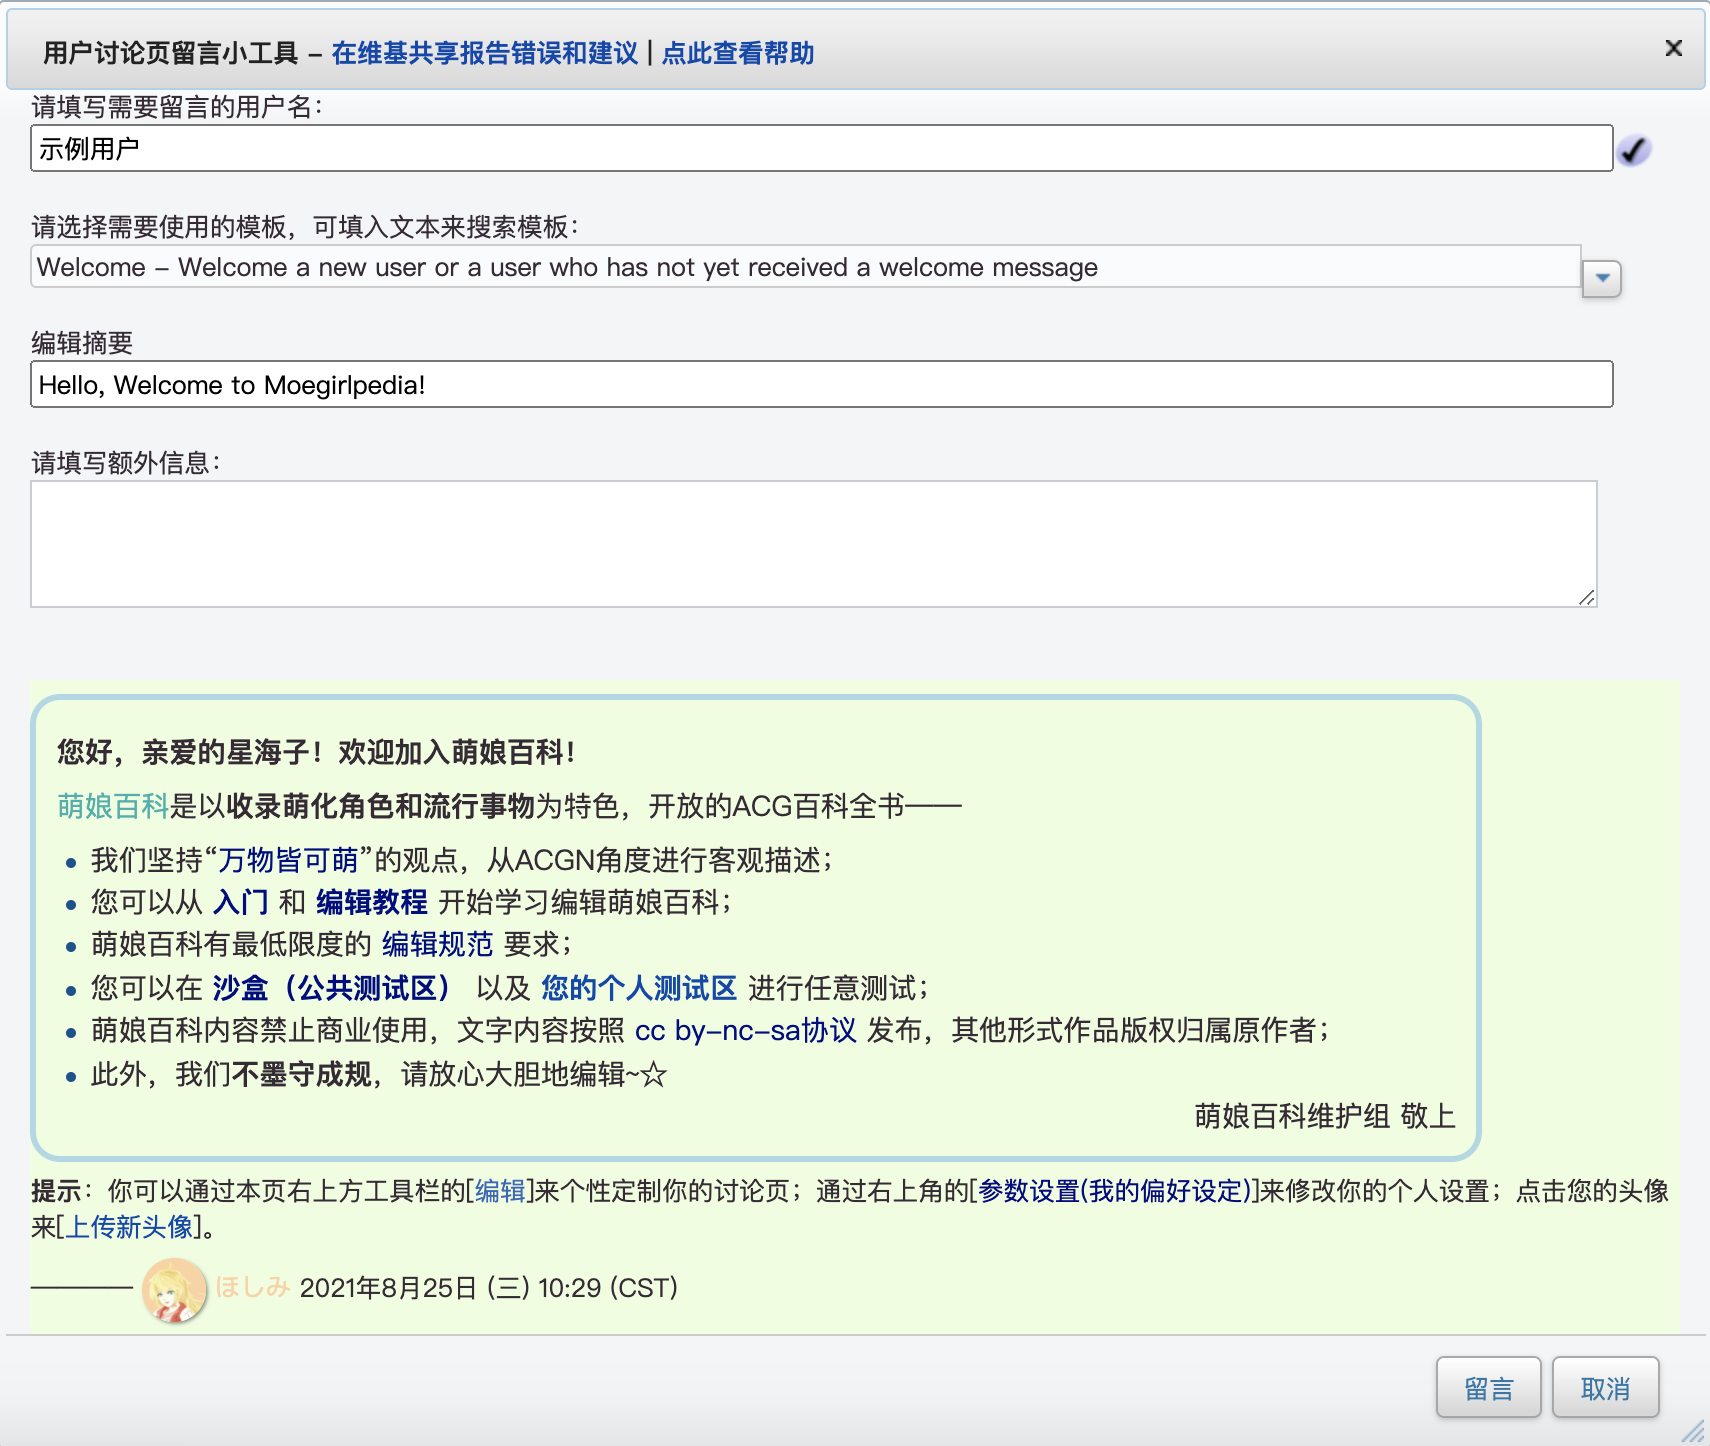Open the 点此查看帮助 help link
This screenshot has height=1446, width=1710.
(x=737, y=53)
